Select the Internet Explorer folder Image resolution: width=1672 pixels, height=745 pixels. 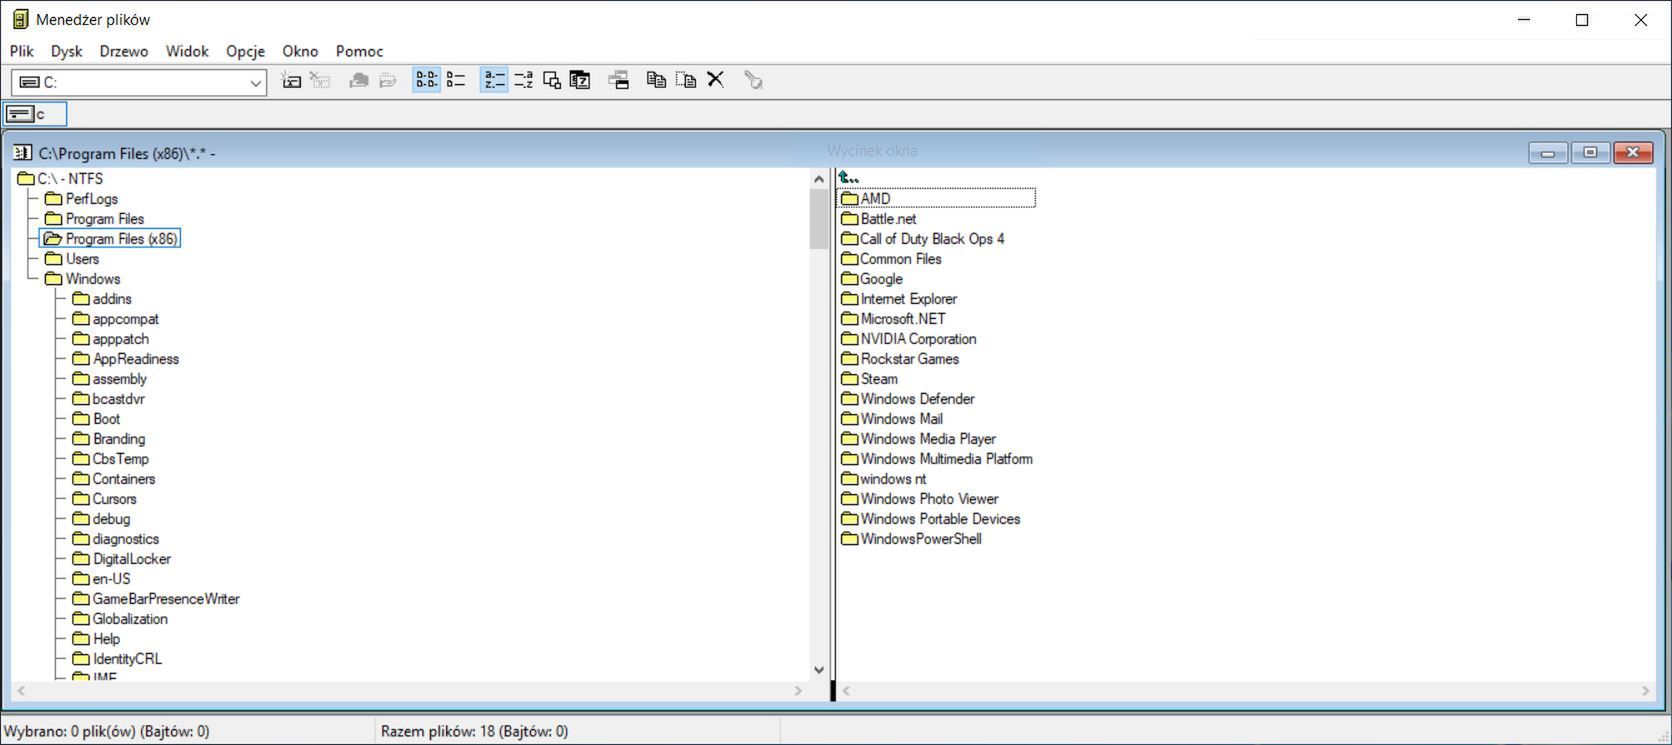[898, 299]
